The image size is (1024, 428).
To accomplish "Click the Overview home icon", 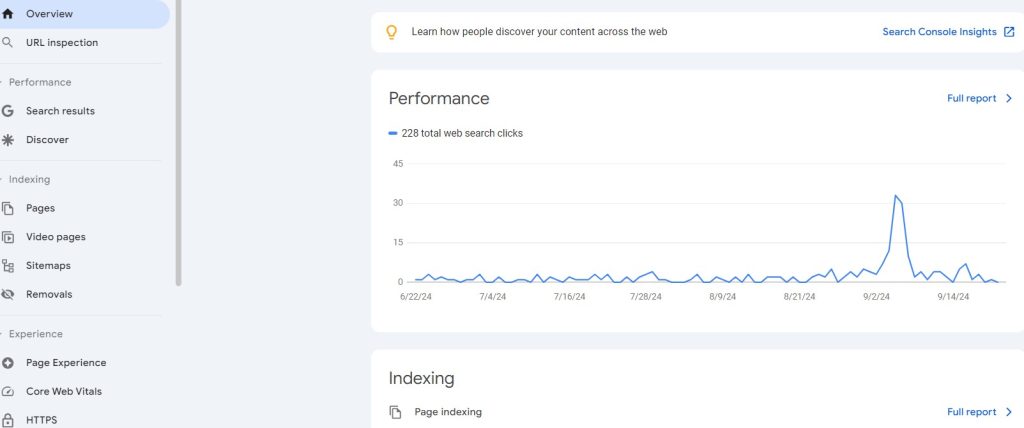I will click(8, 14).
